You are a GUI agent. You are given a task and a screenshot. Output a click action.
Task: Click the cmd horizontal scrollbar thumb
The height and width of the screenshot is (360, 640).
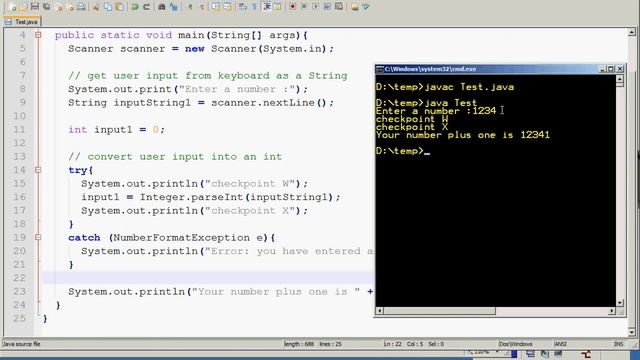coord(440,311)
